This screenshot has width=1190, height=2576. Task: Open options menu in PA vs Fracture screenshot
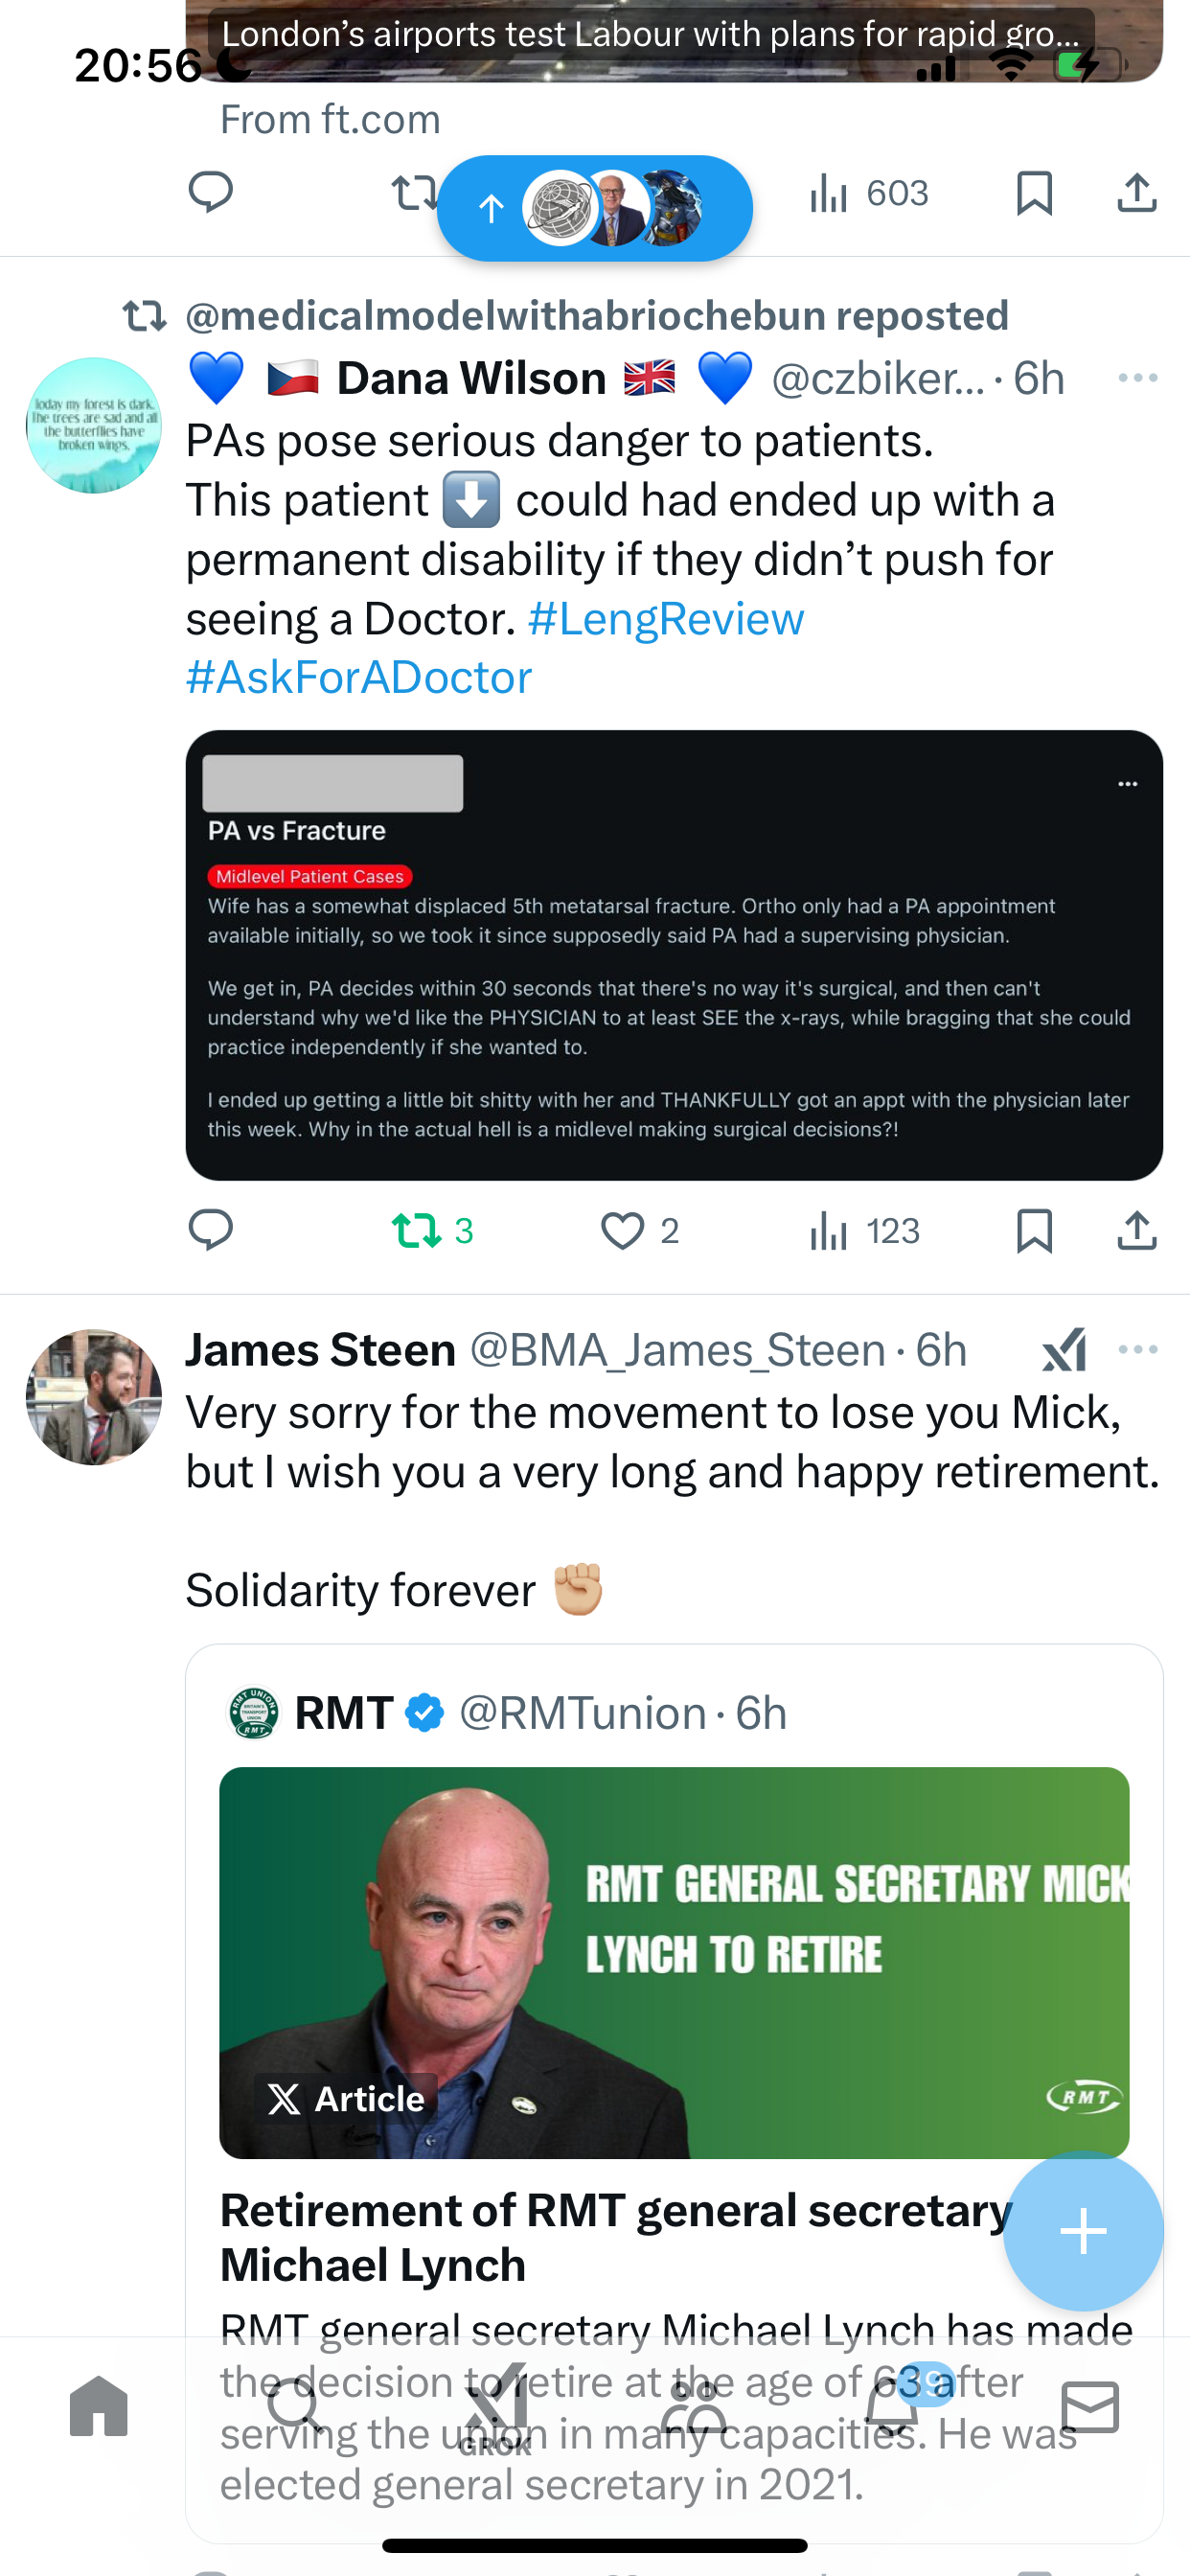pos(1127,784)
